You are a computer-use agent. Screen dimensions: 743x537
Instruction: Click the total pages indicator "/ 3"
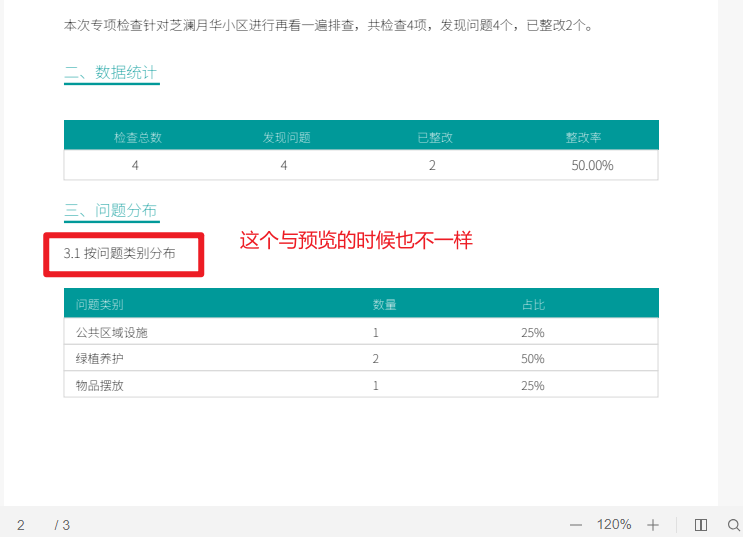pyautogui.click(x=62, y=525)
